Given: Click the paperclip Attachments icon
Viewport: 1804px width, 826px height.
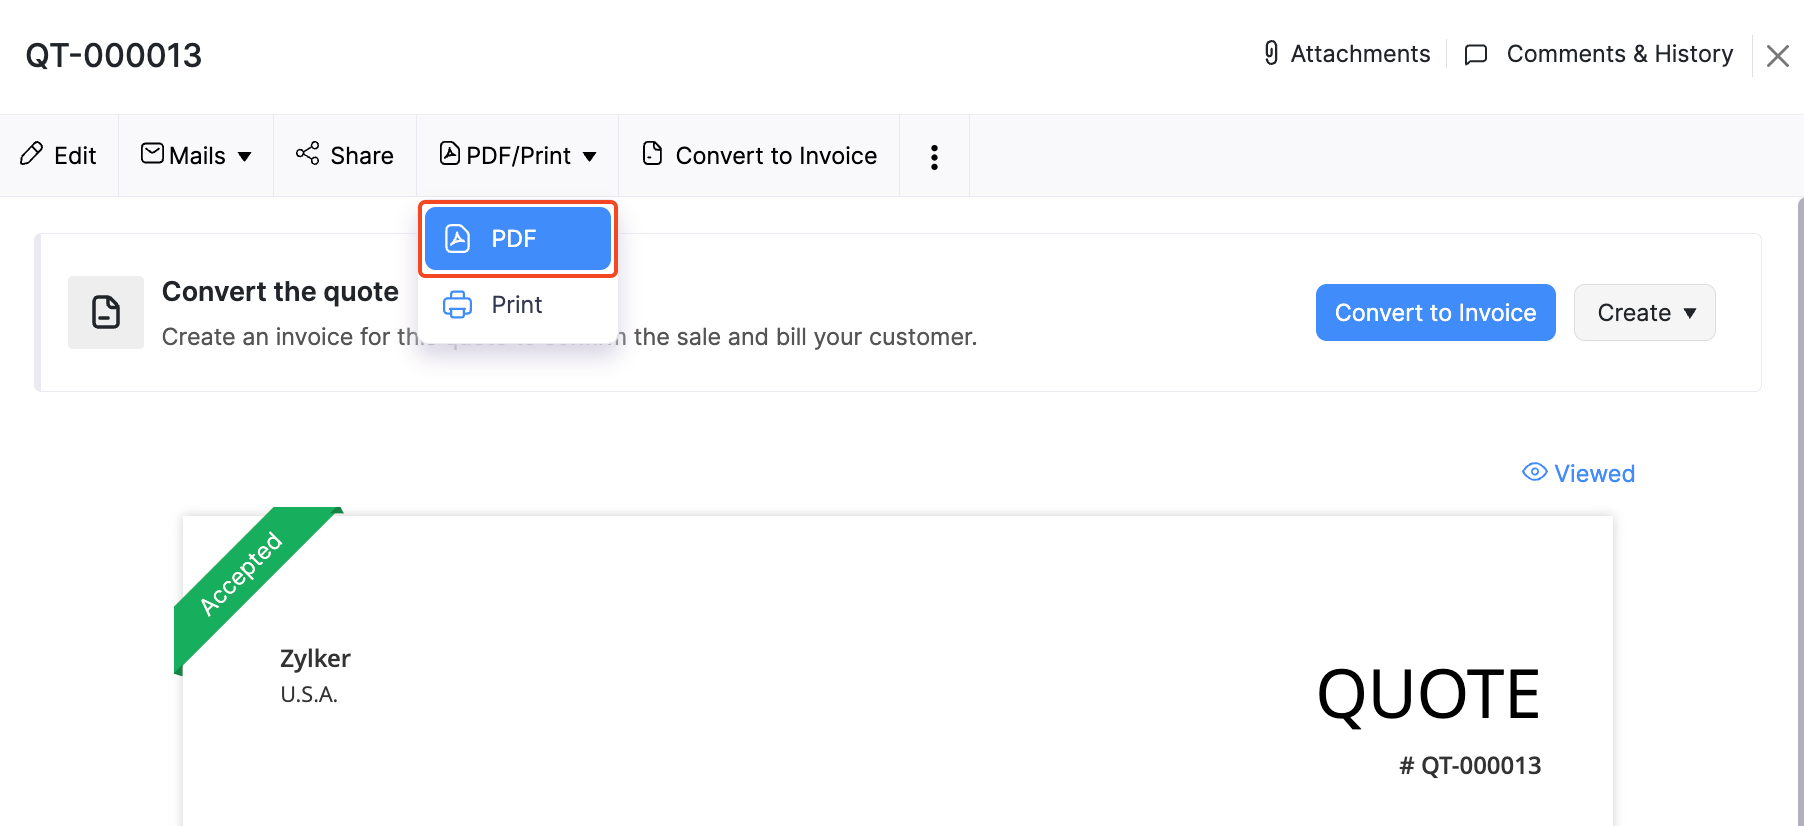Looking at the screenshot, I should coord(1271,53).
